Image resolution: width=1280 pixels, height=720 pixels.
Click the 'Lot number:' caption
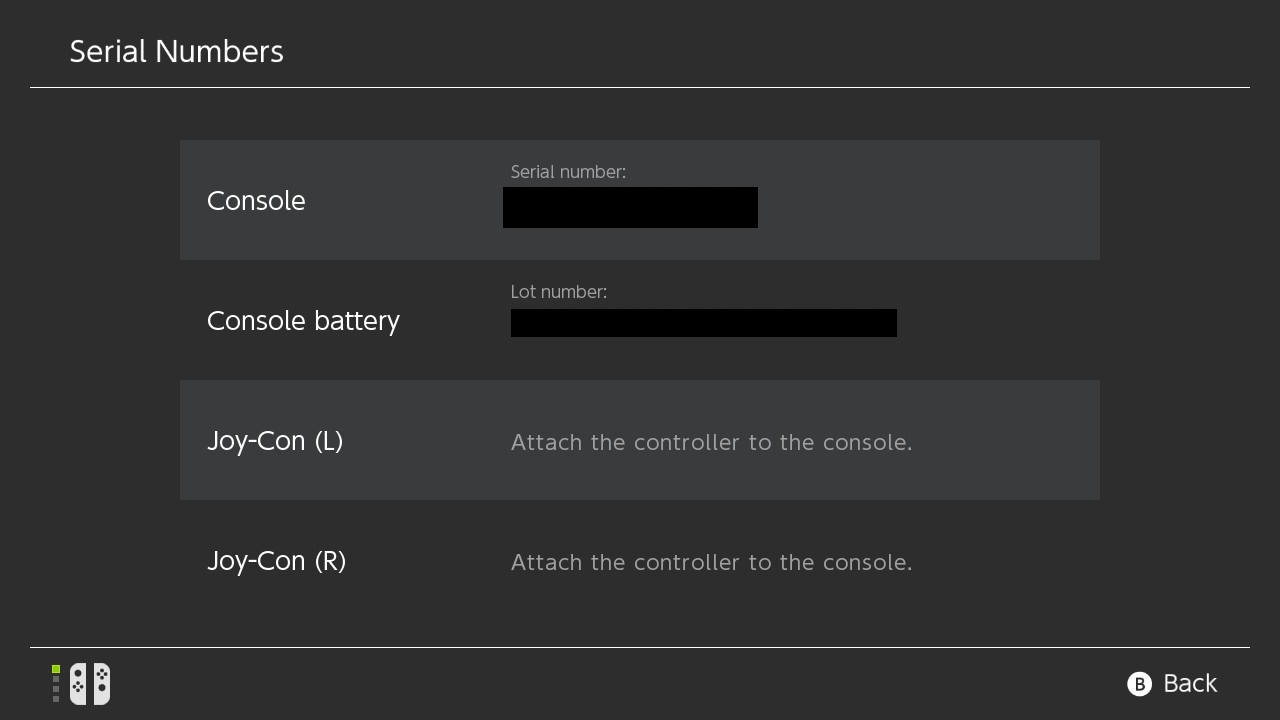coord(559,292)
